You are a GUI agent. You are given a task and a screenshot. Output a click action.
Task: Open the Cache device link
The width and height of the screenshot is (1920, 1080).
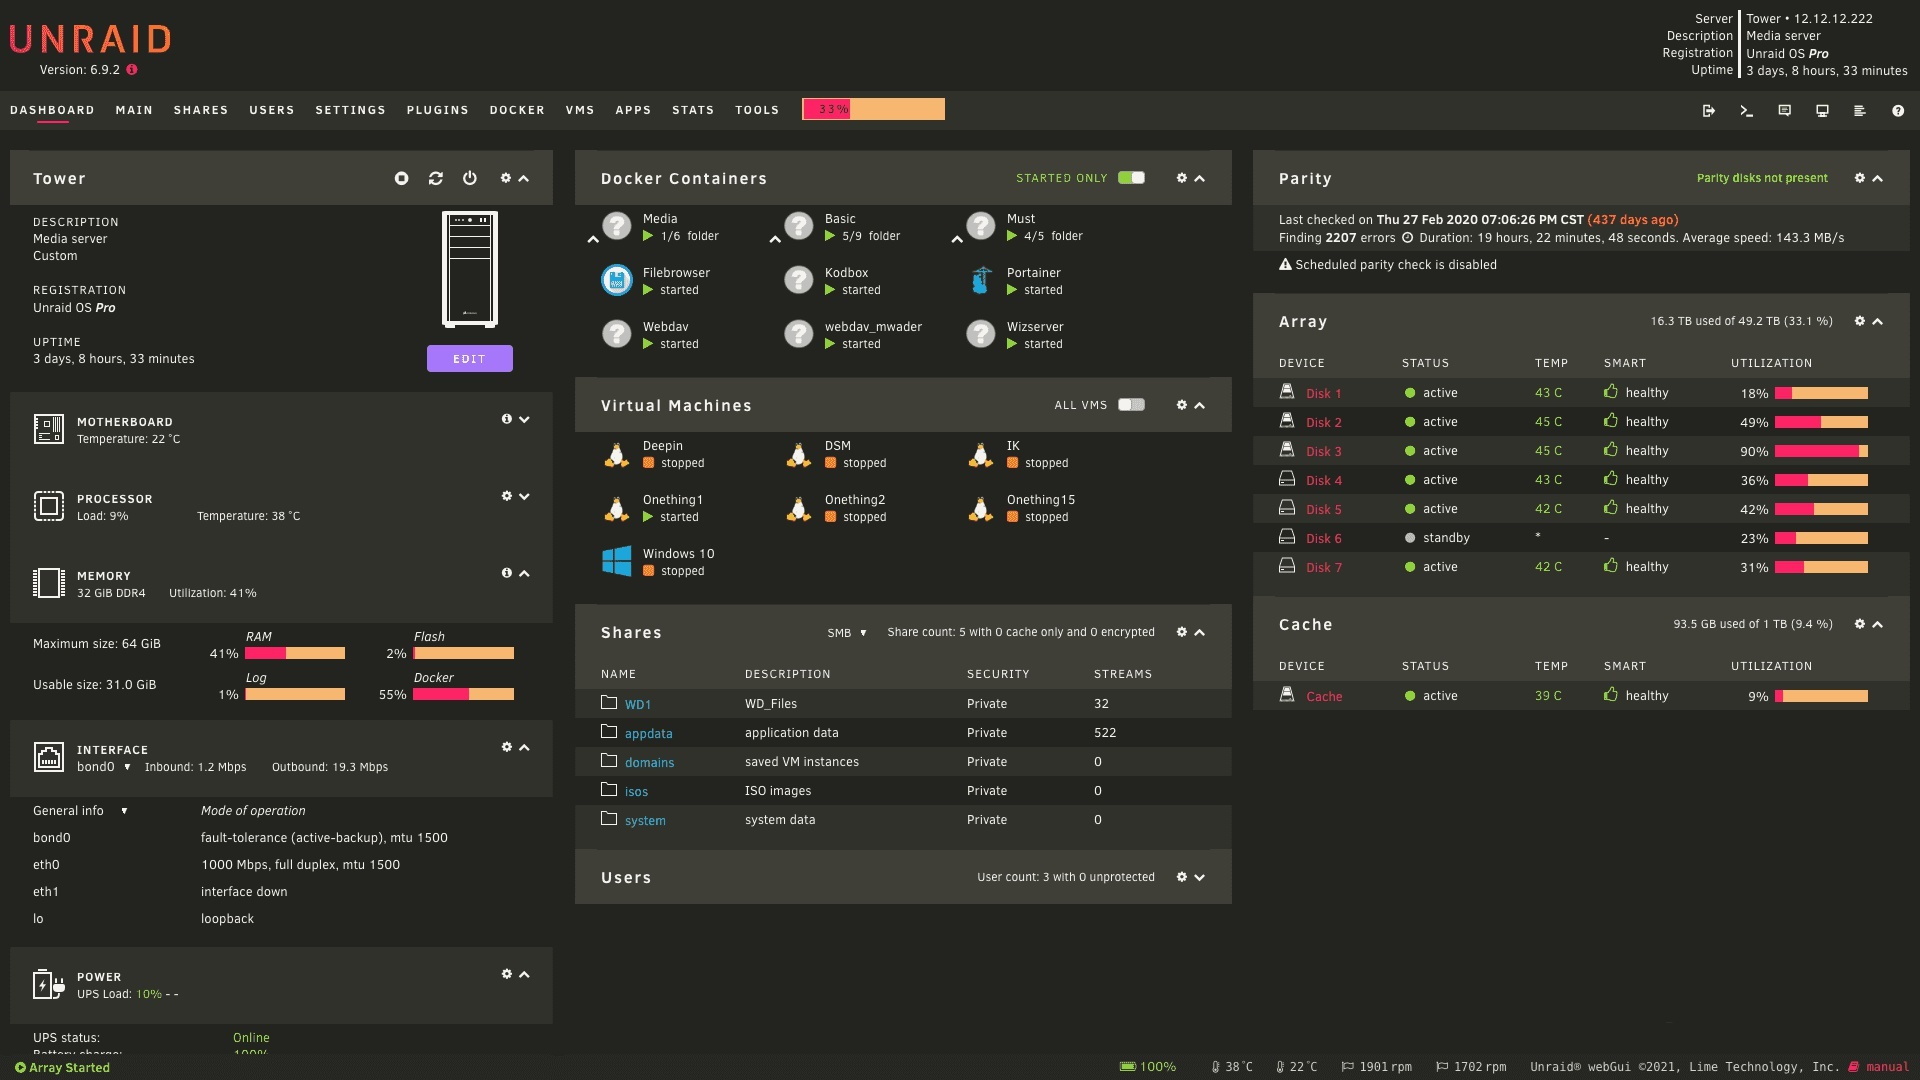click(1324, 696)
